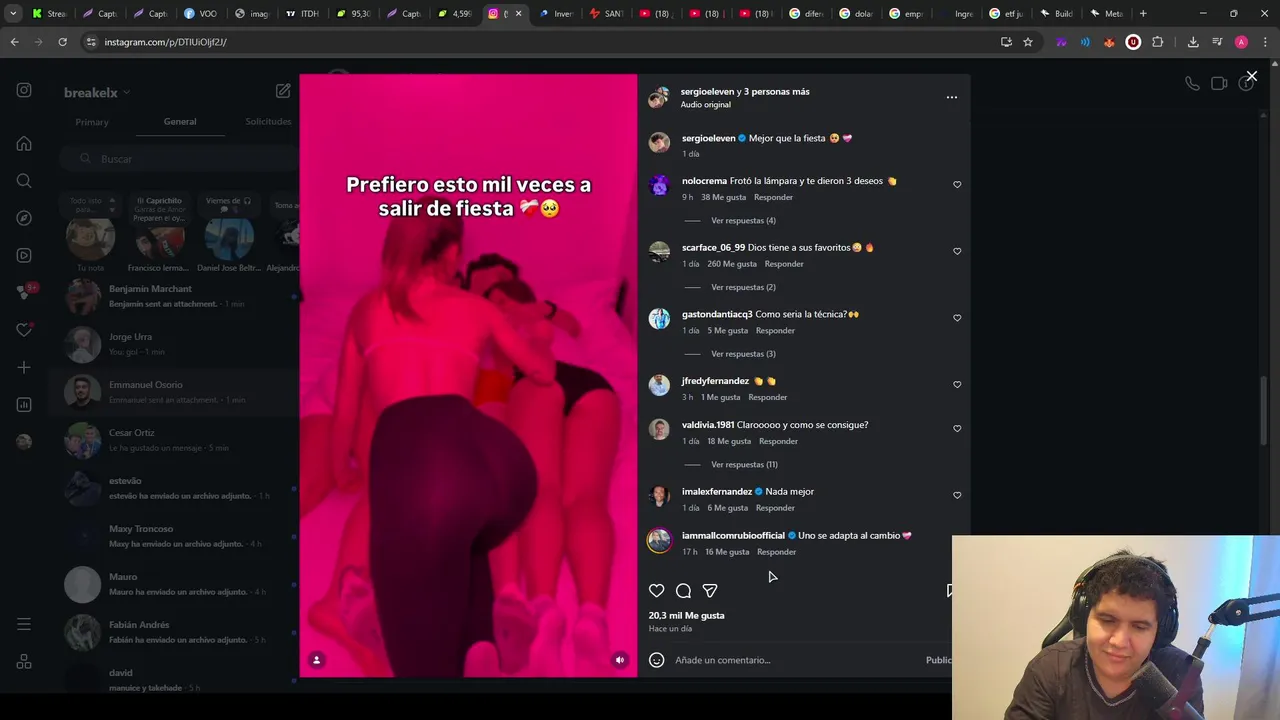Close the post overlay with the X

[1251, 76]
